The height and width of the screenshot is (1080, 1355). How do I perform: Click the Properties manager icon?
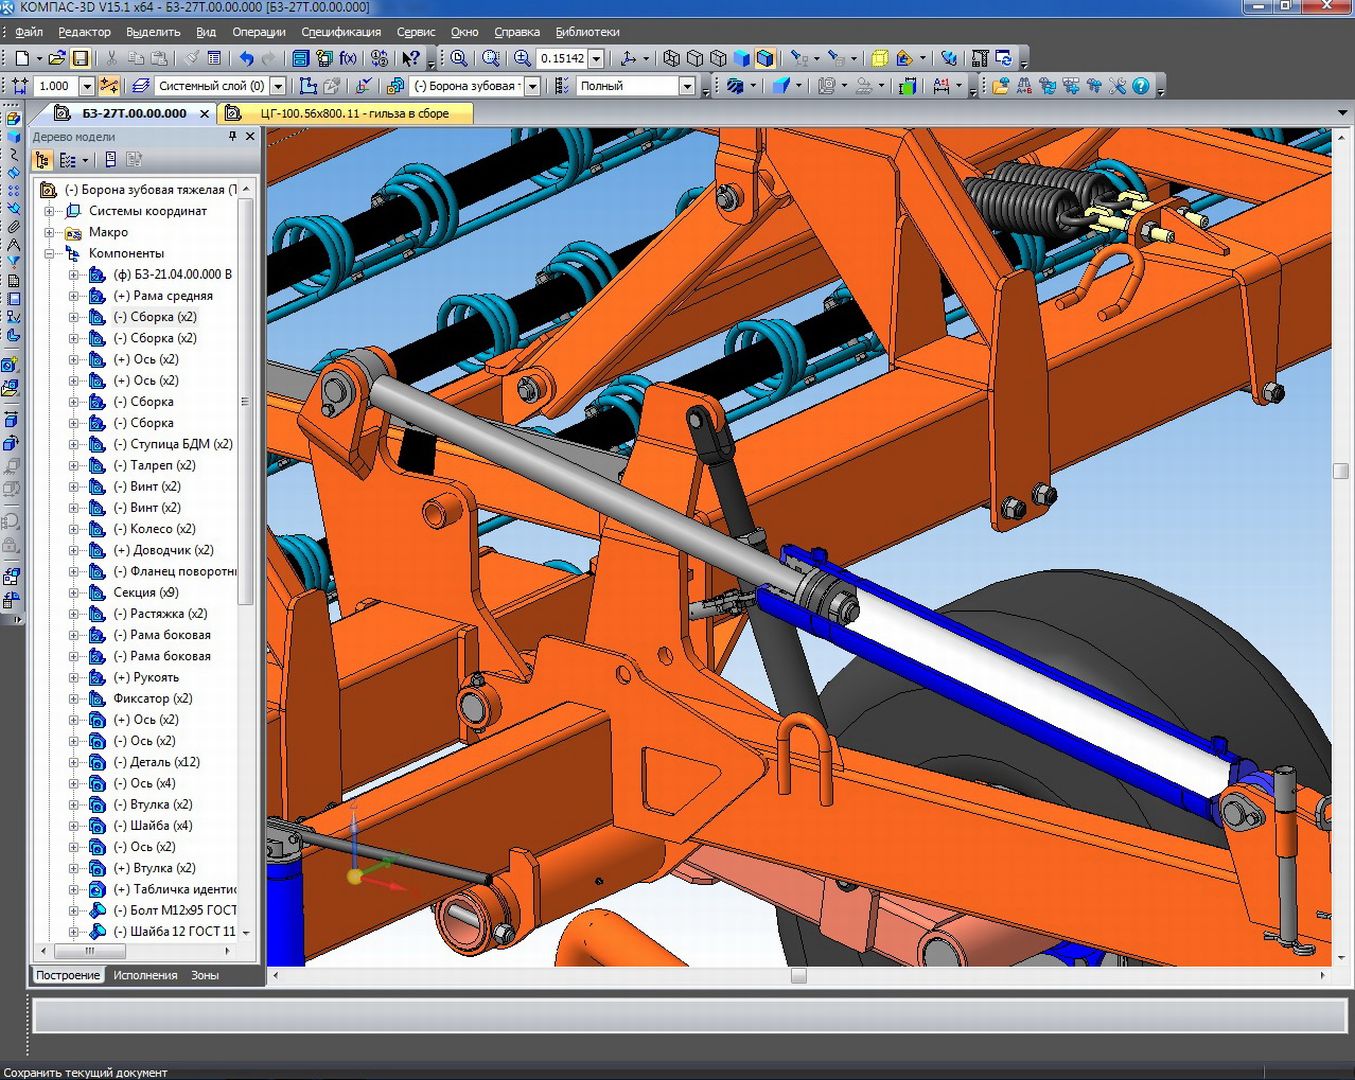(214, 58)
